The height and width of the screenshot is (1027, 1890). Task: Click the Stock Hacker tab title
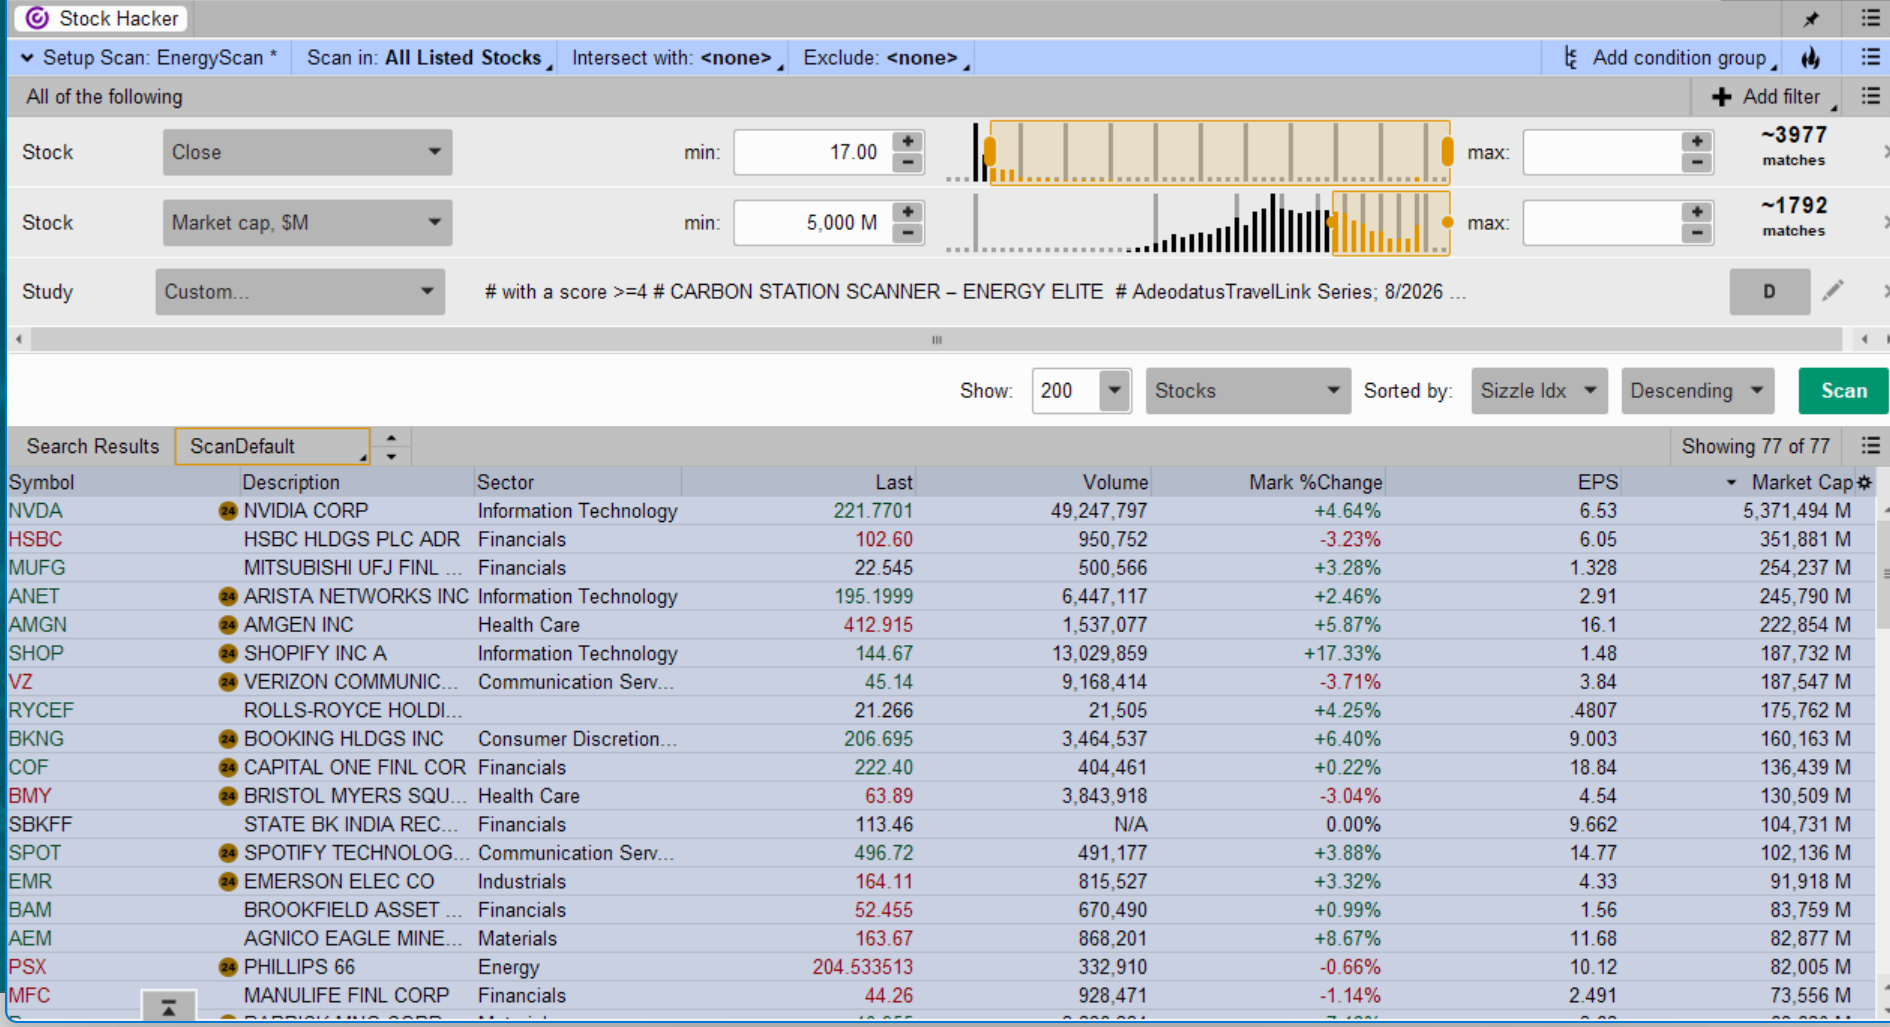coord(118,18)
